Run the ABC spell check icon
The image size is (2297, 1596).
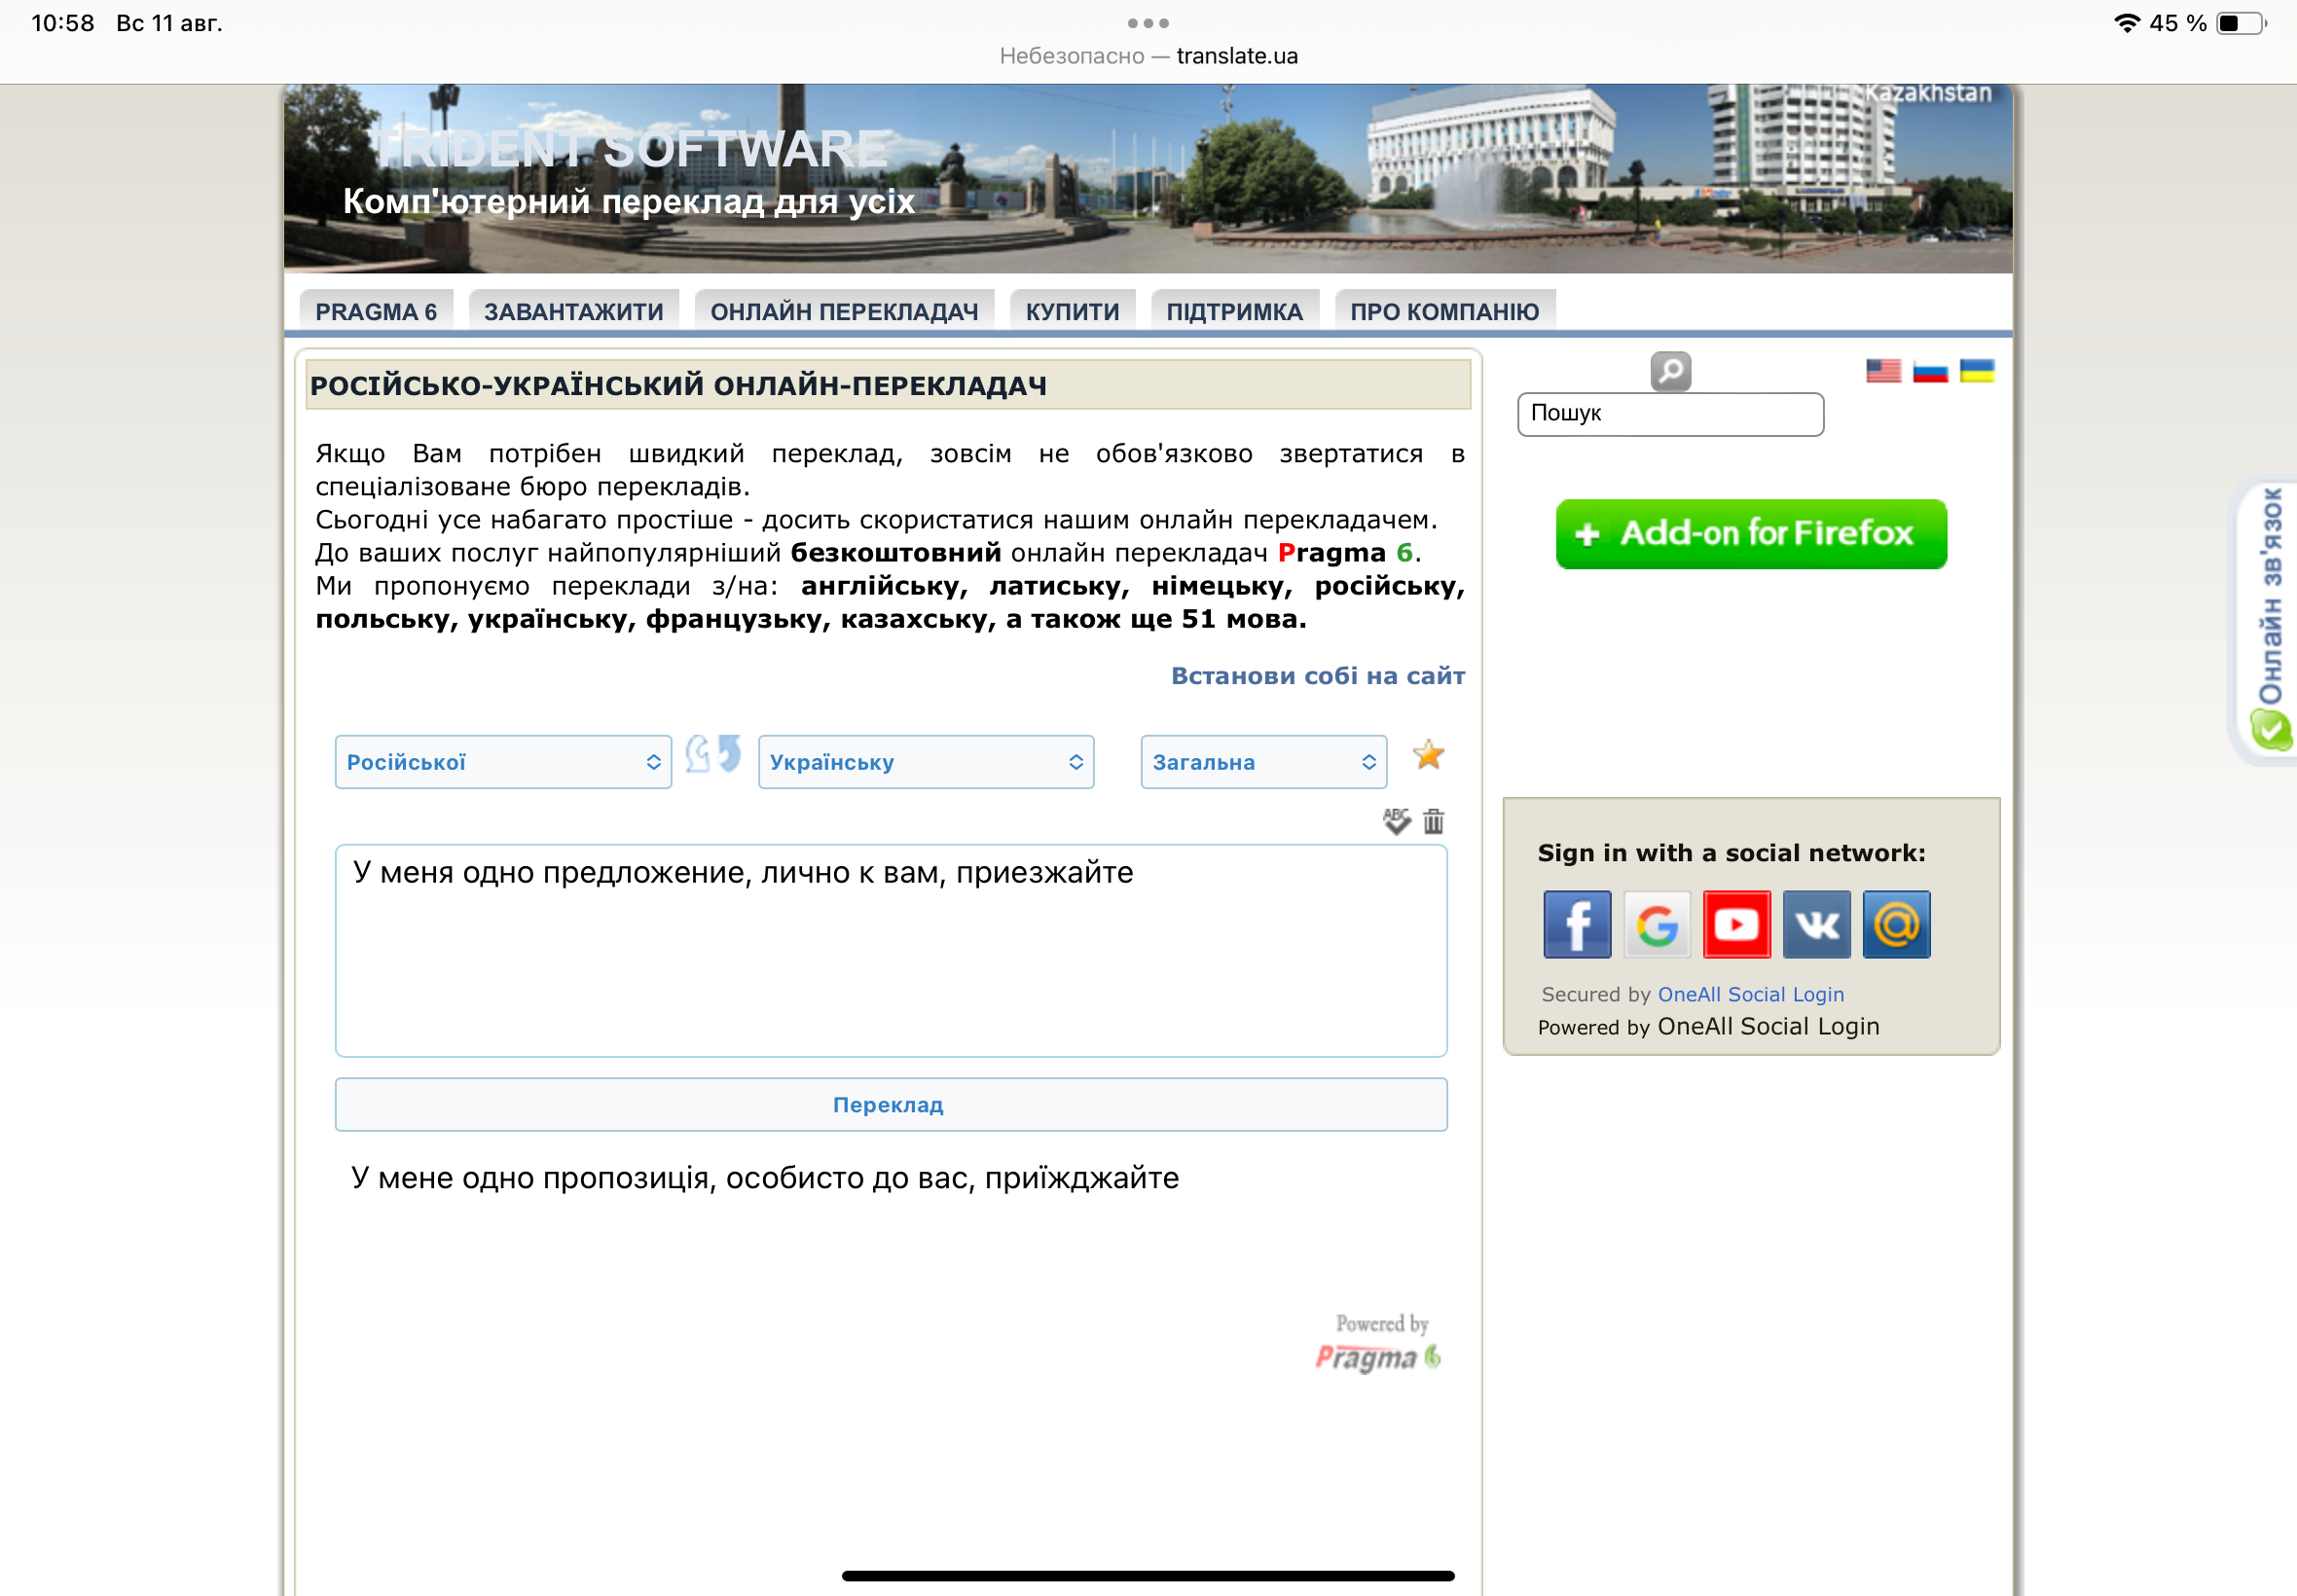click(1396, 821)
